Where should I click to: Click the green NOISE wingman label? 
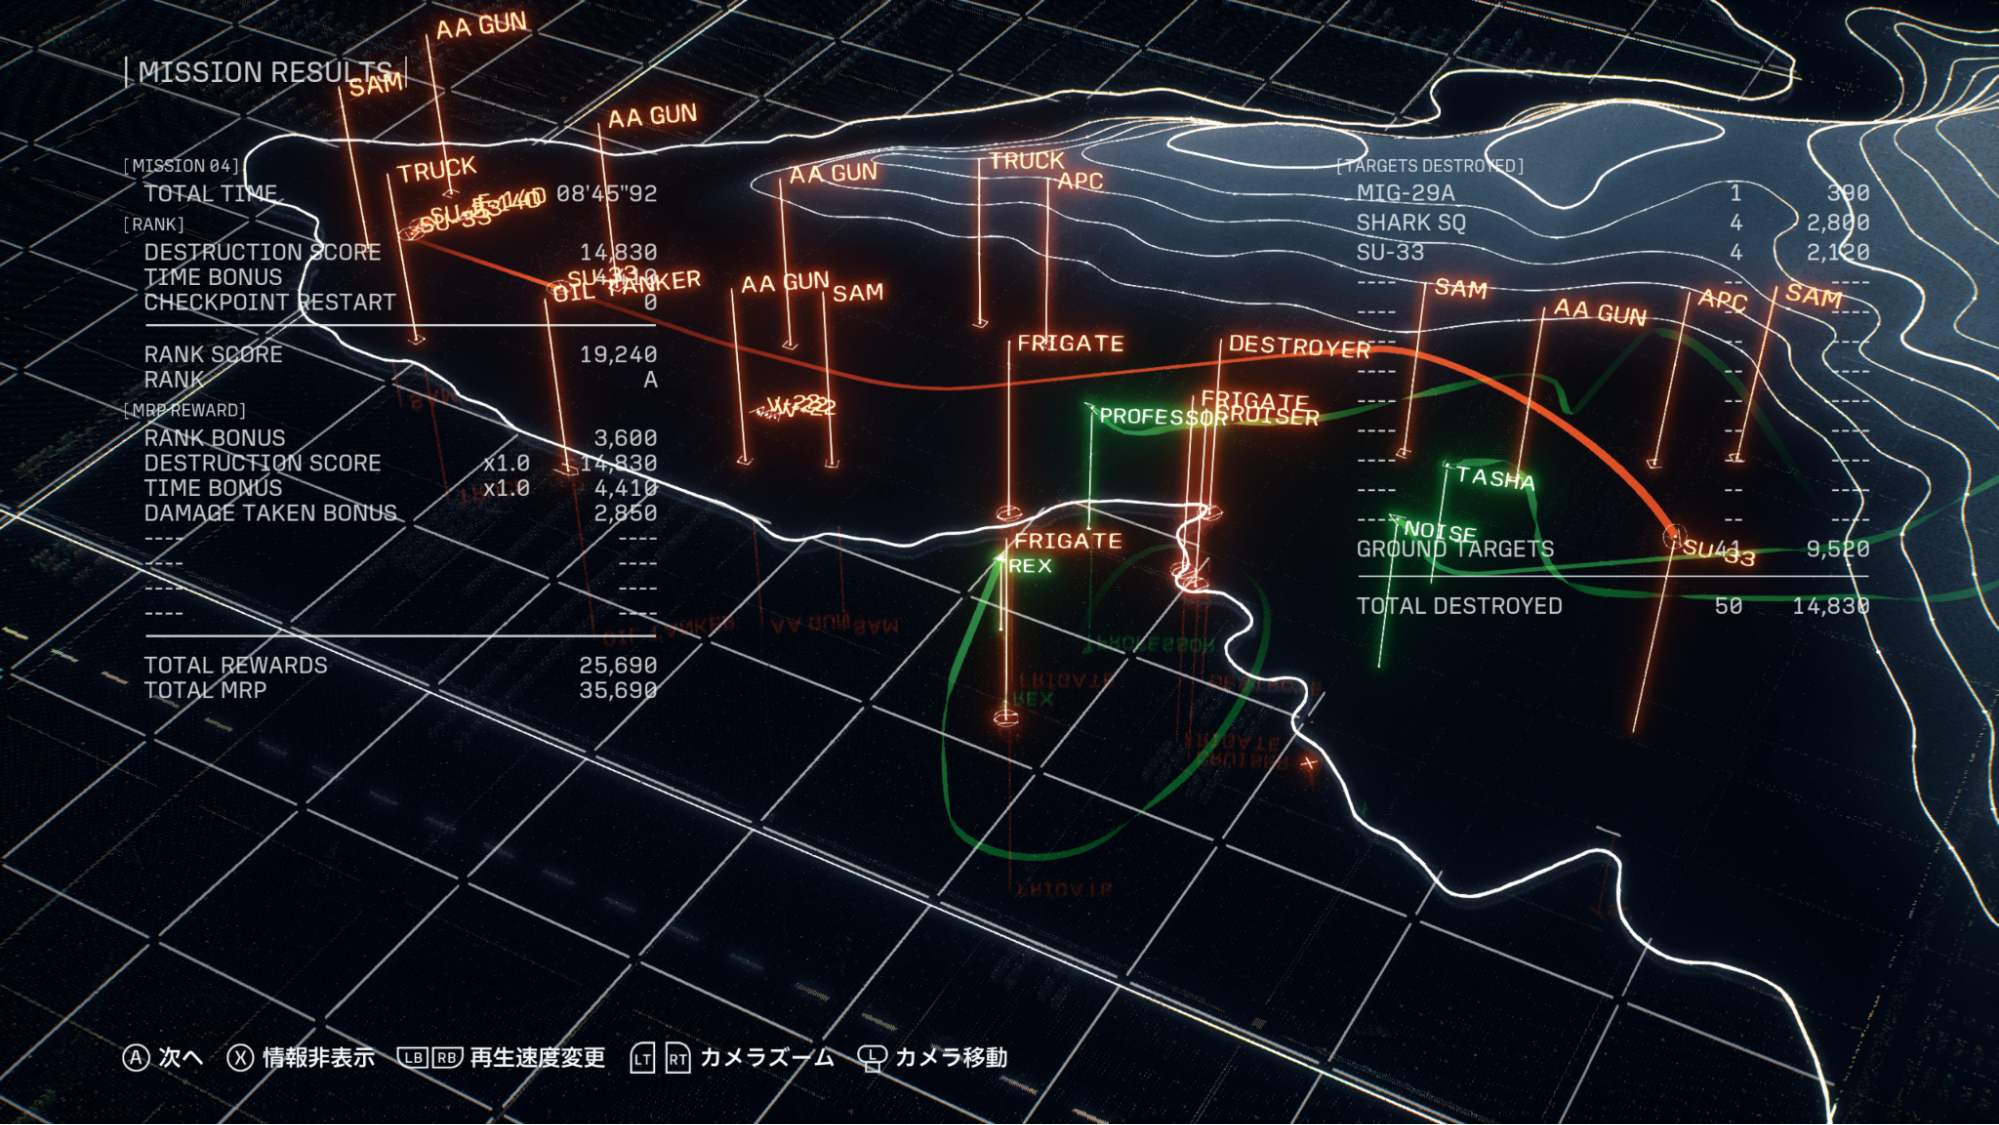(1441, 531)
